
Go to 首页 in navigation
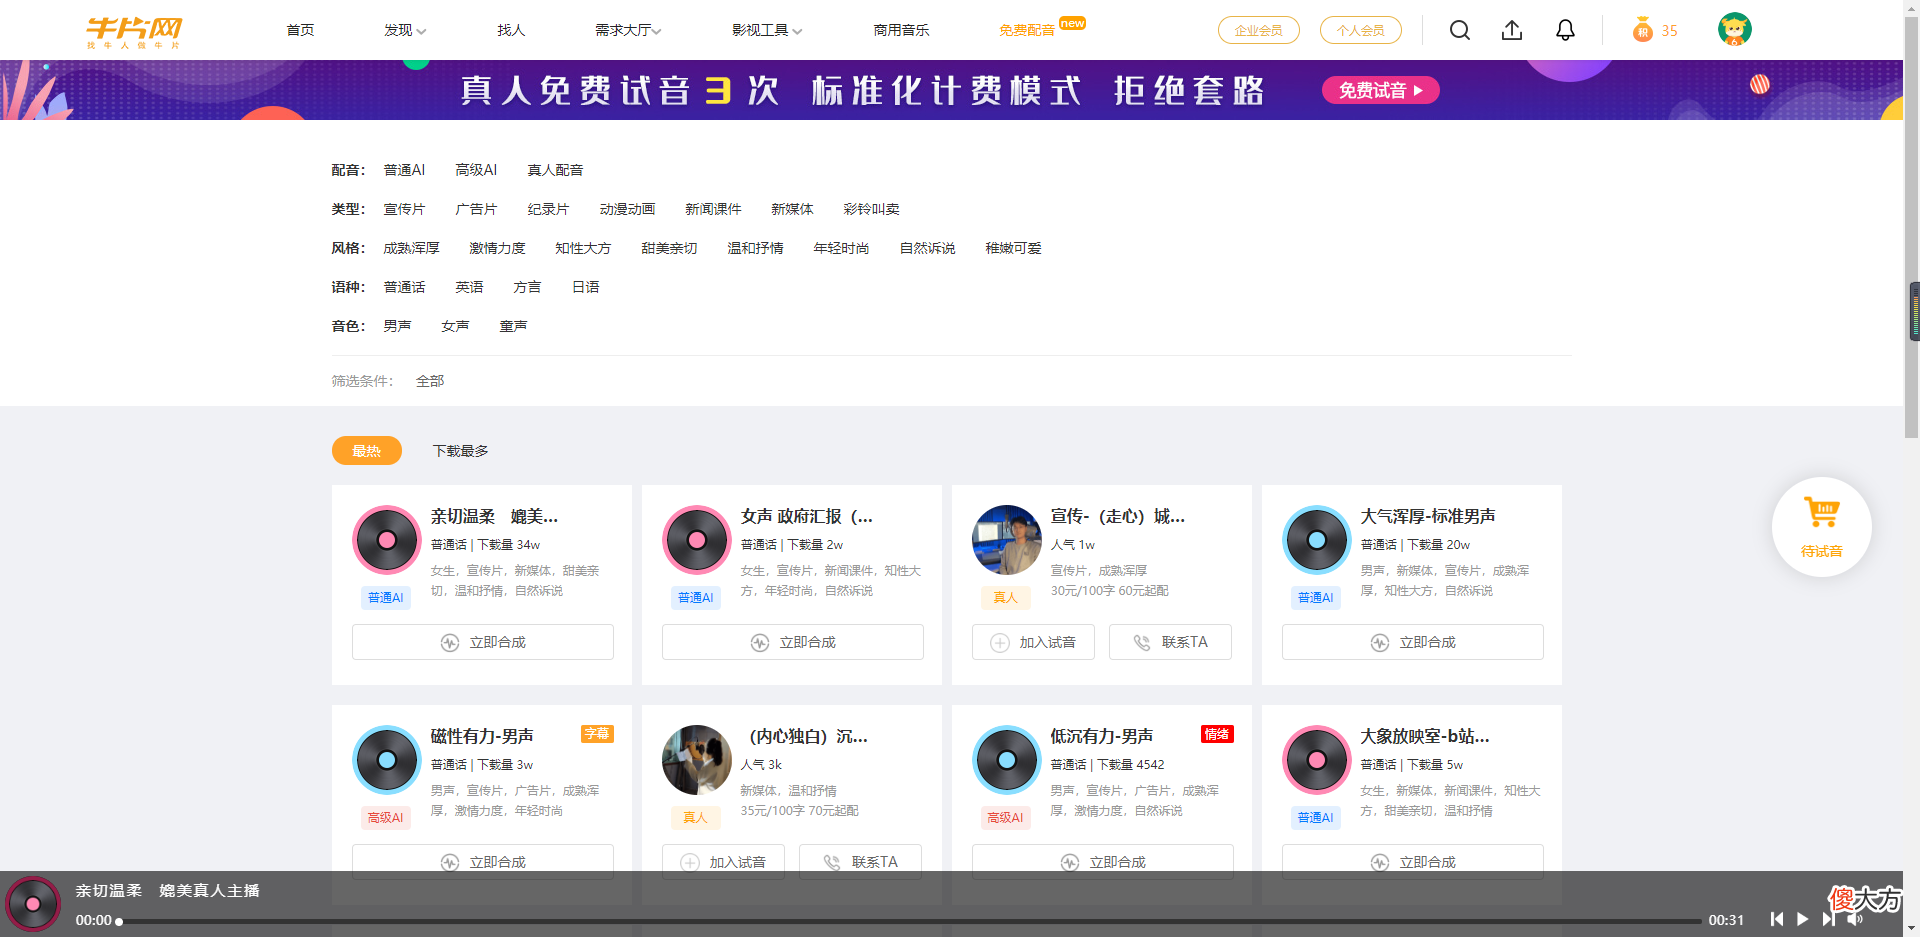(x=300, y=30)
